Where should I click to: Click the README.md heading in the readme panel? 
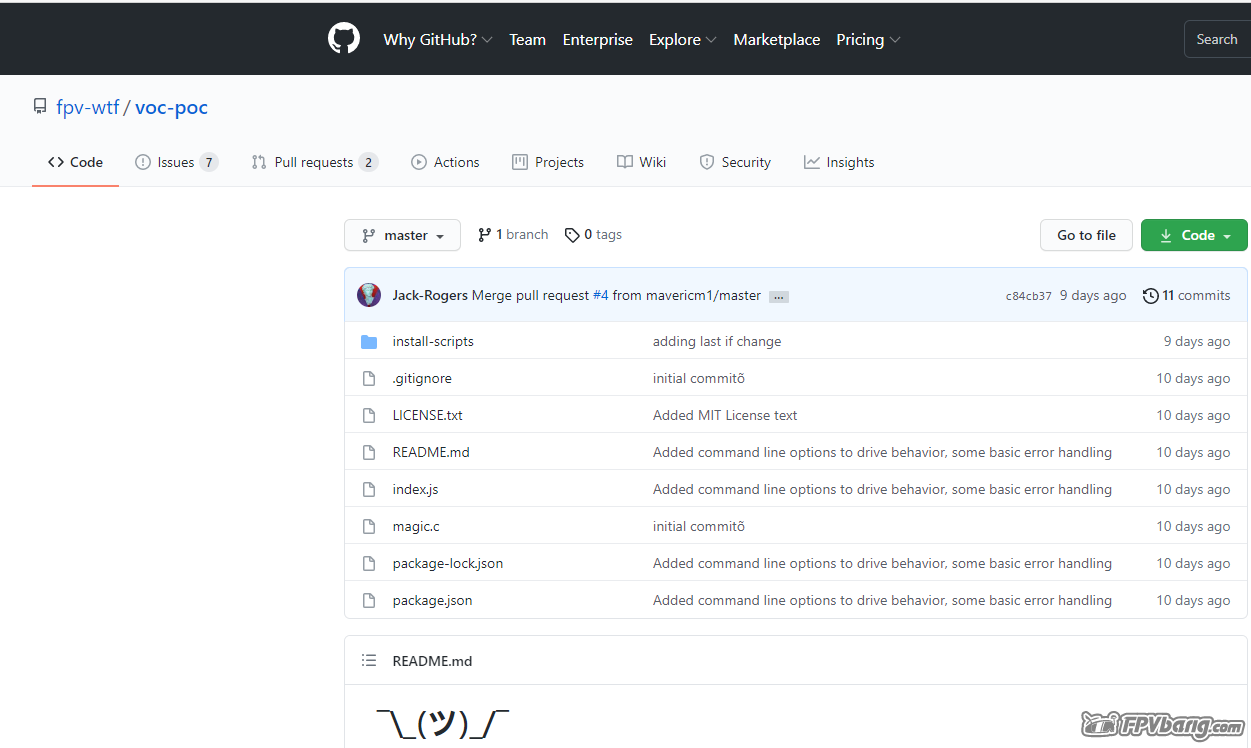432,661
